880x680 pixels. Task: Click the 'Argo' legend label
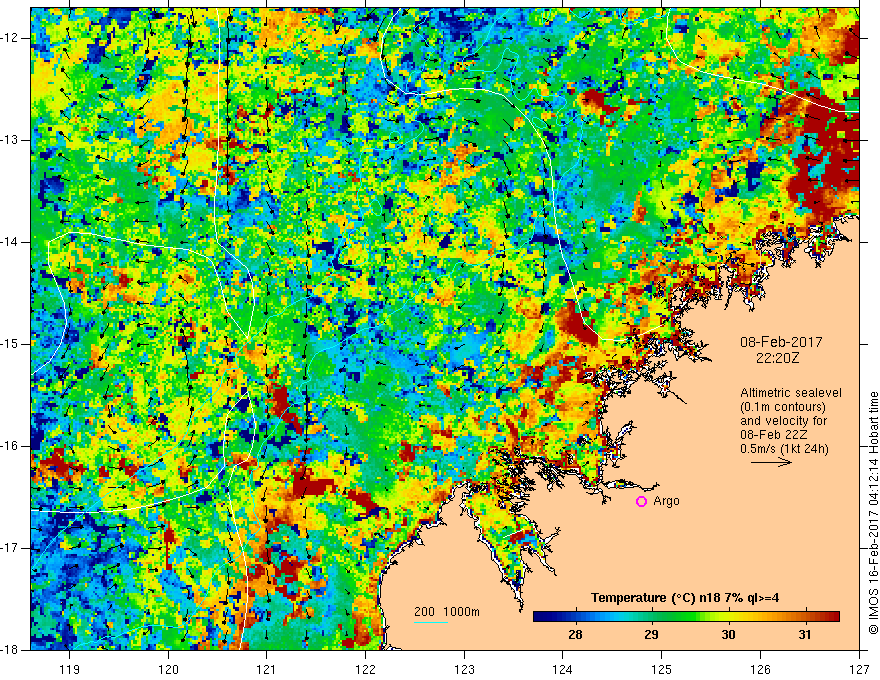(x=666, y=501)
